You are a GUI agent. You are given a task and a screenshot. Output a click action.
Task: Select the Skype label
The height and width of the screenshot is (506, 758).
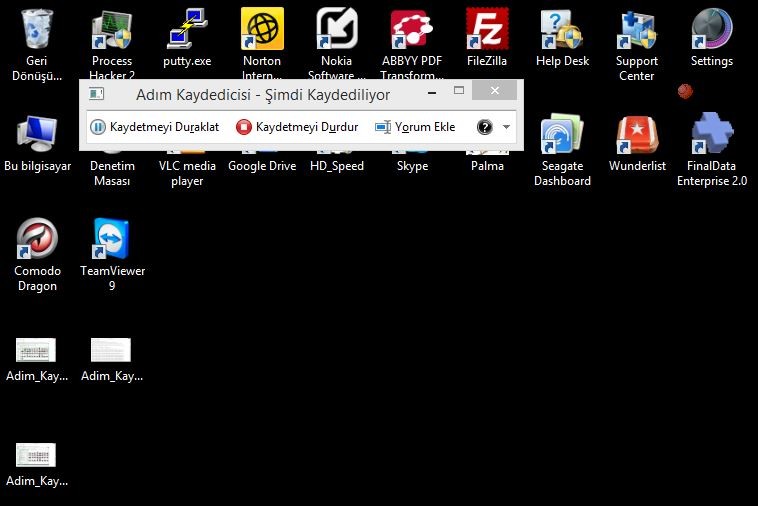tap(412, 166)
